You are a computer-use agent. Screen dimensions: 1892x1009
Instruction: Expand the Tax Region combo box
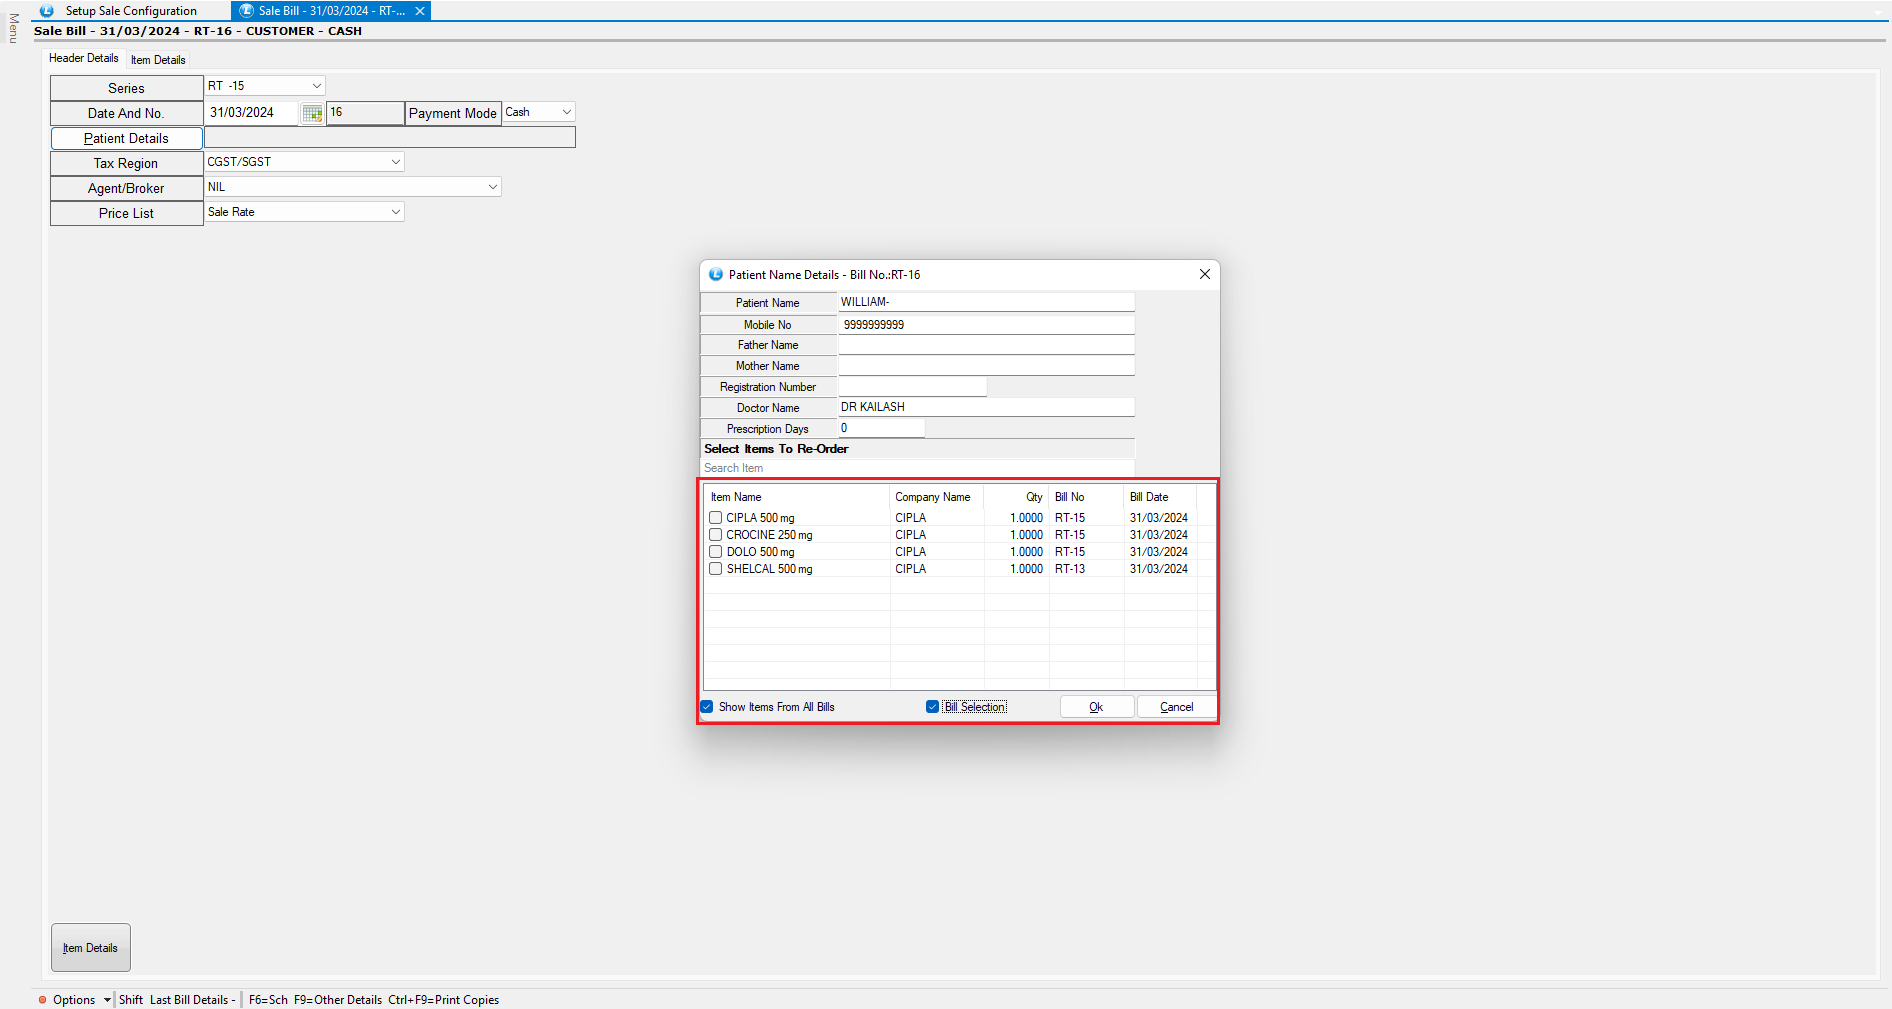click(x=395, y=162)
